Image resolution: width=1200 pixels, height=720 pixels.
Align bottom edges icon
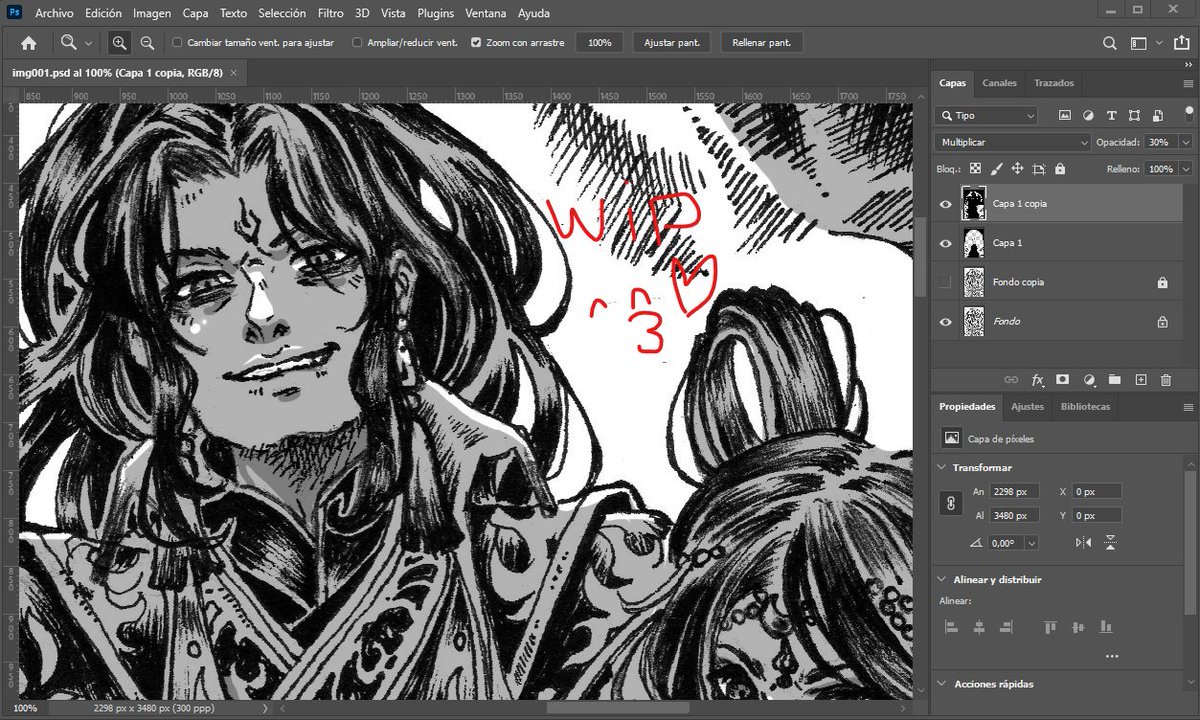1105,627
